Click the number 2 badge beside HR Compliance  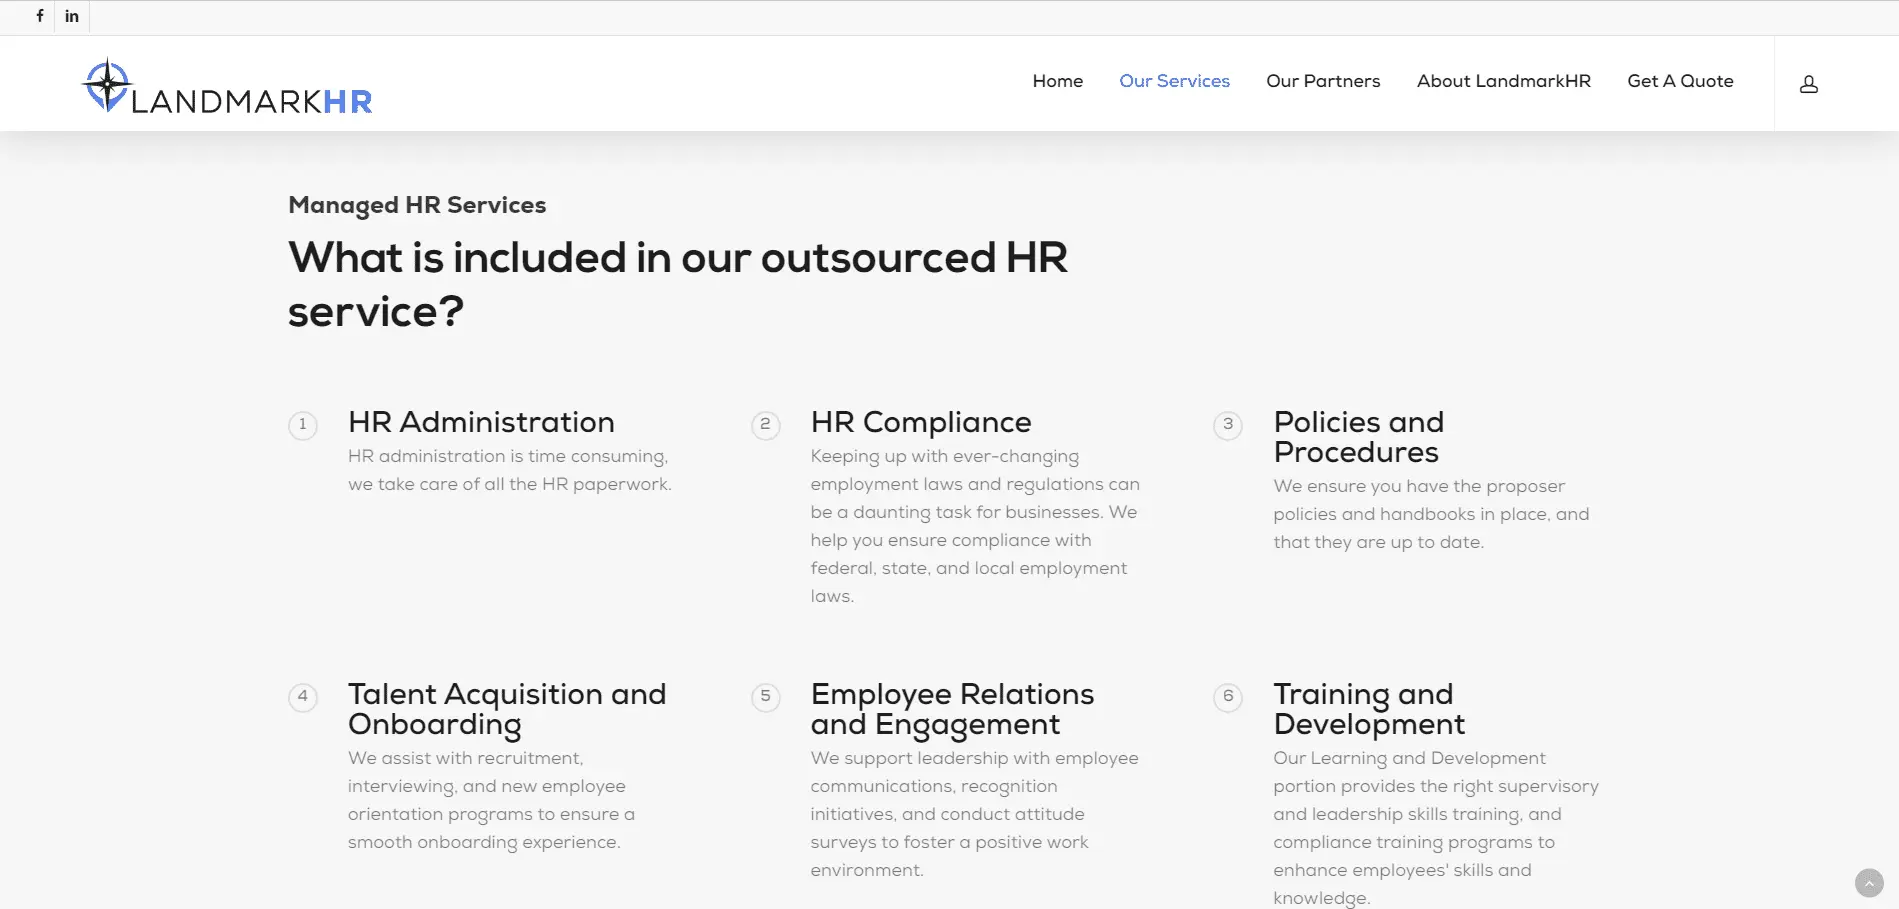click(x=765, y=425)
